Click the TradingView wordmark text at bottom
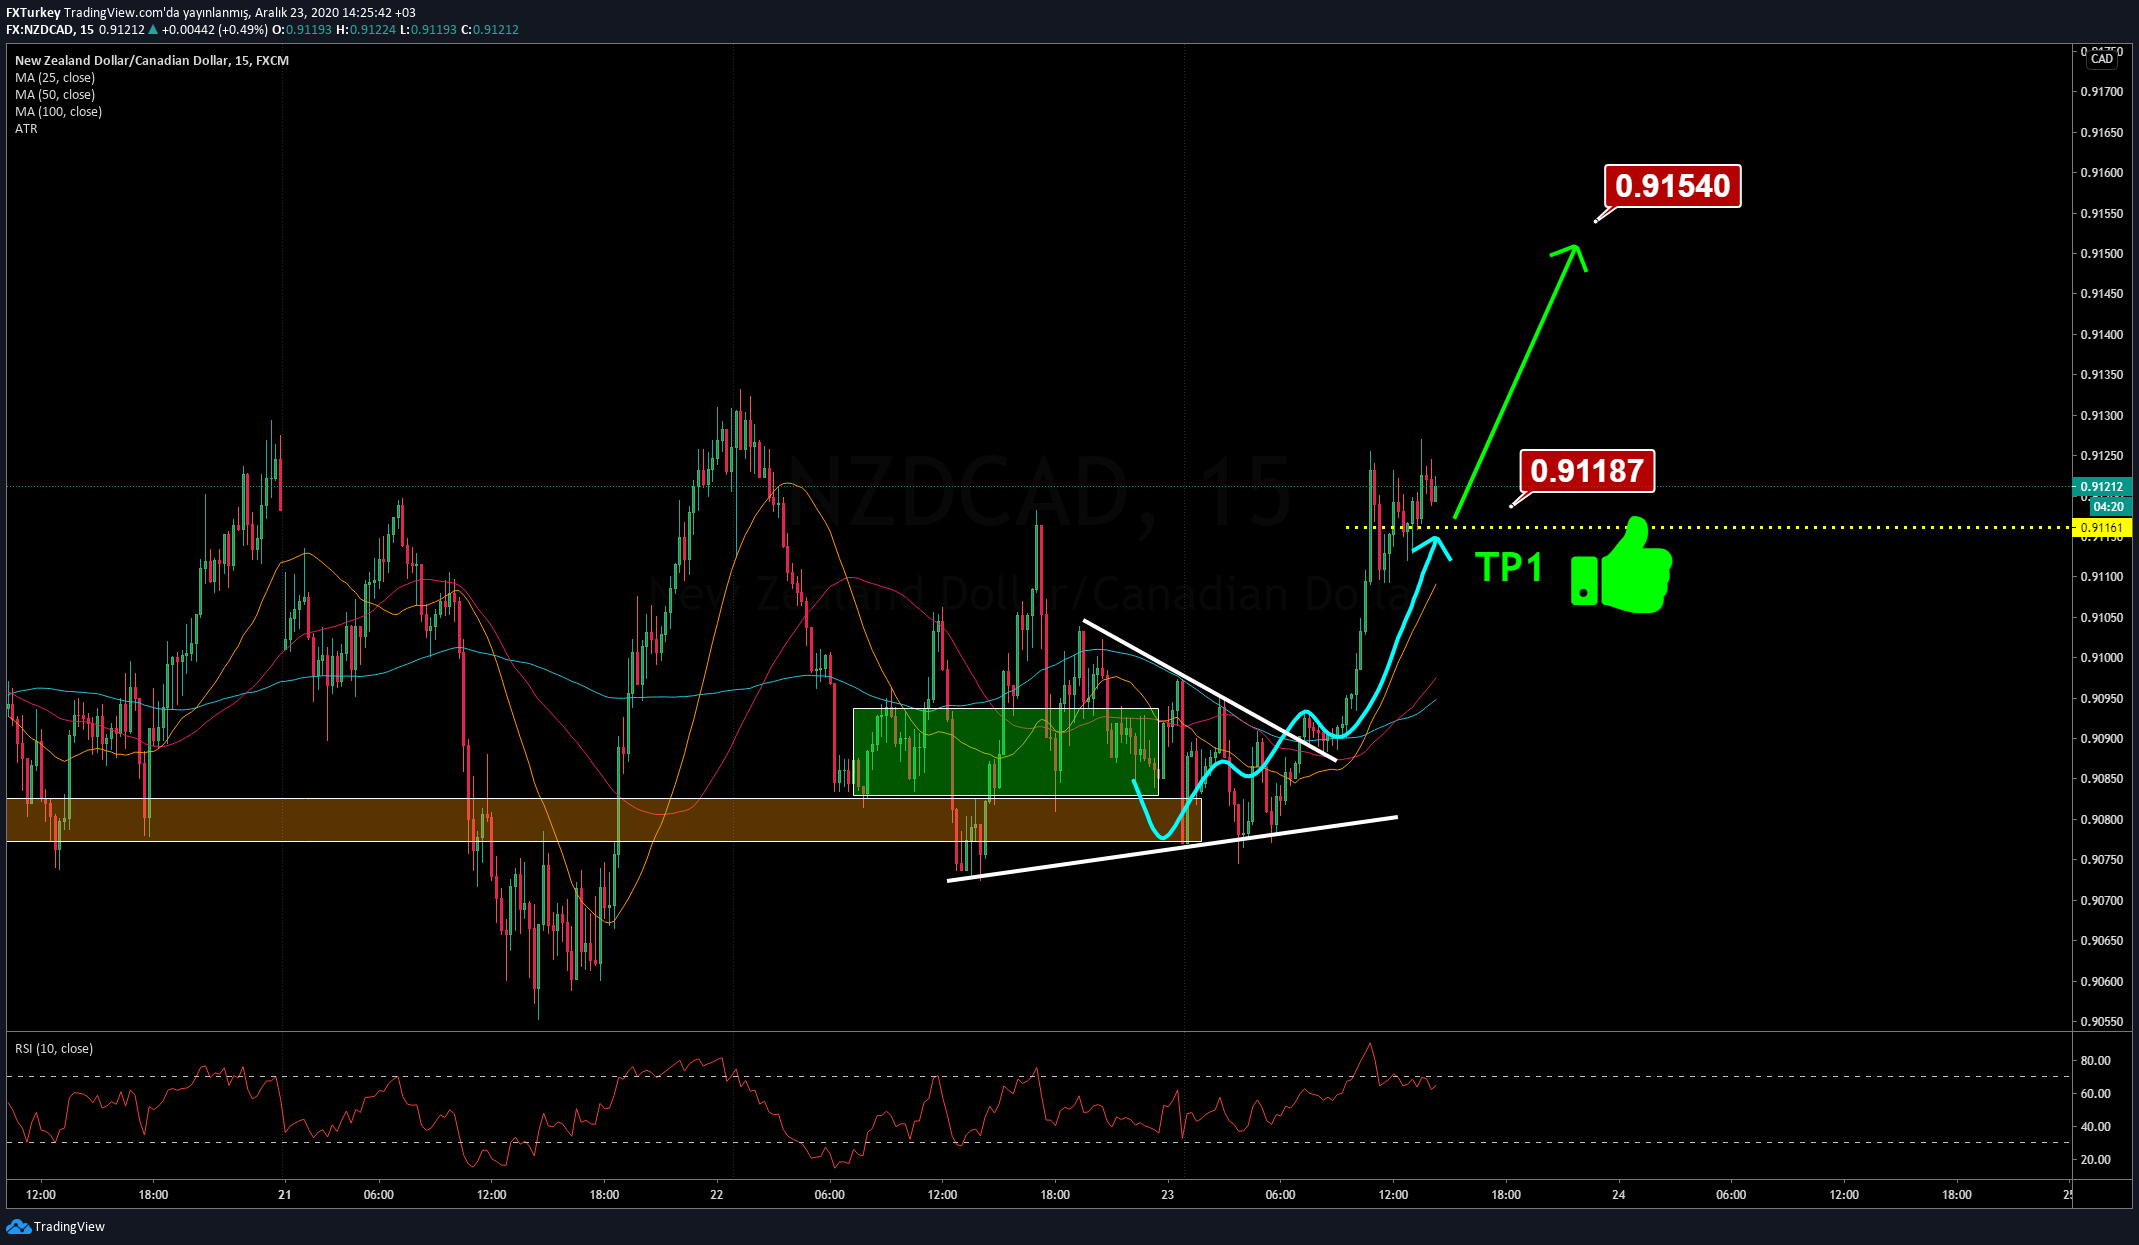 69,1227
